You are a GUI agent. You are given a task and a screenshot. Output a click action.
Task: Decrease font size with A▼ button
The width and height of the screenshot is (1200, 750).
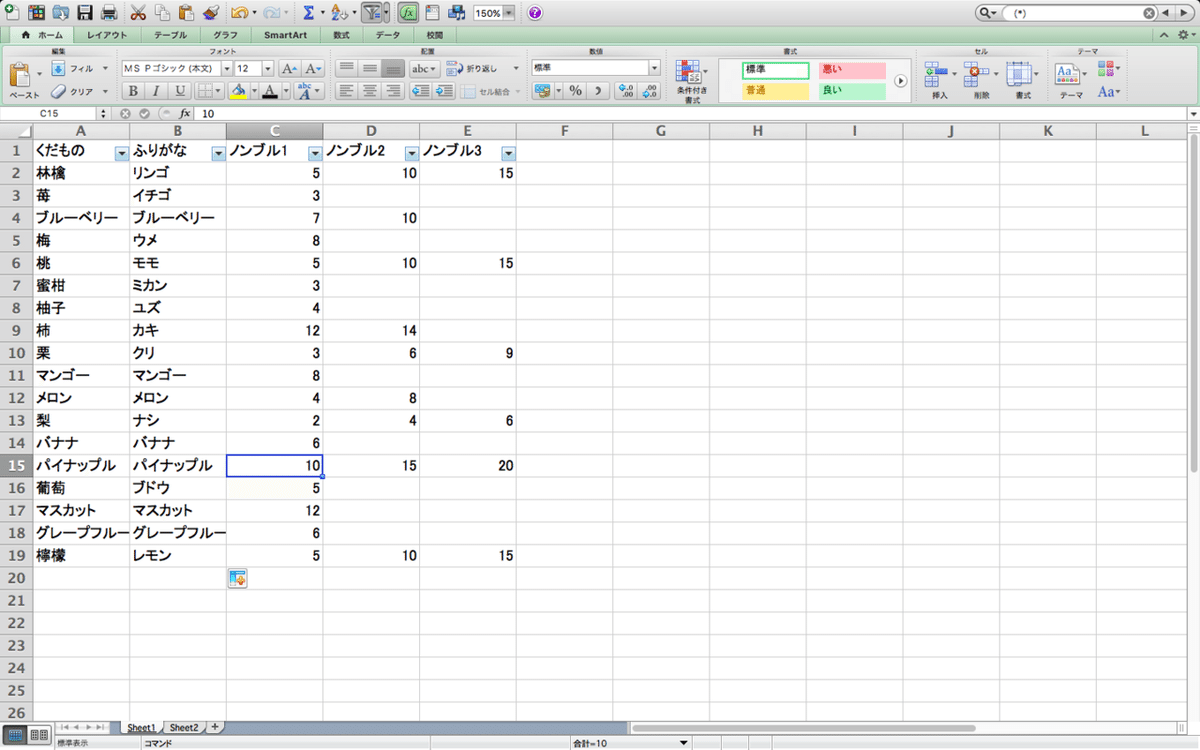[313, 68]
